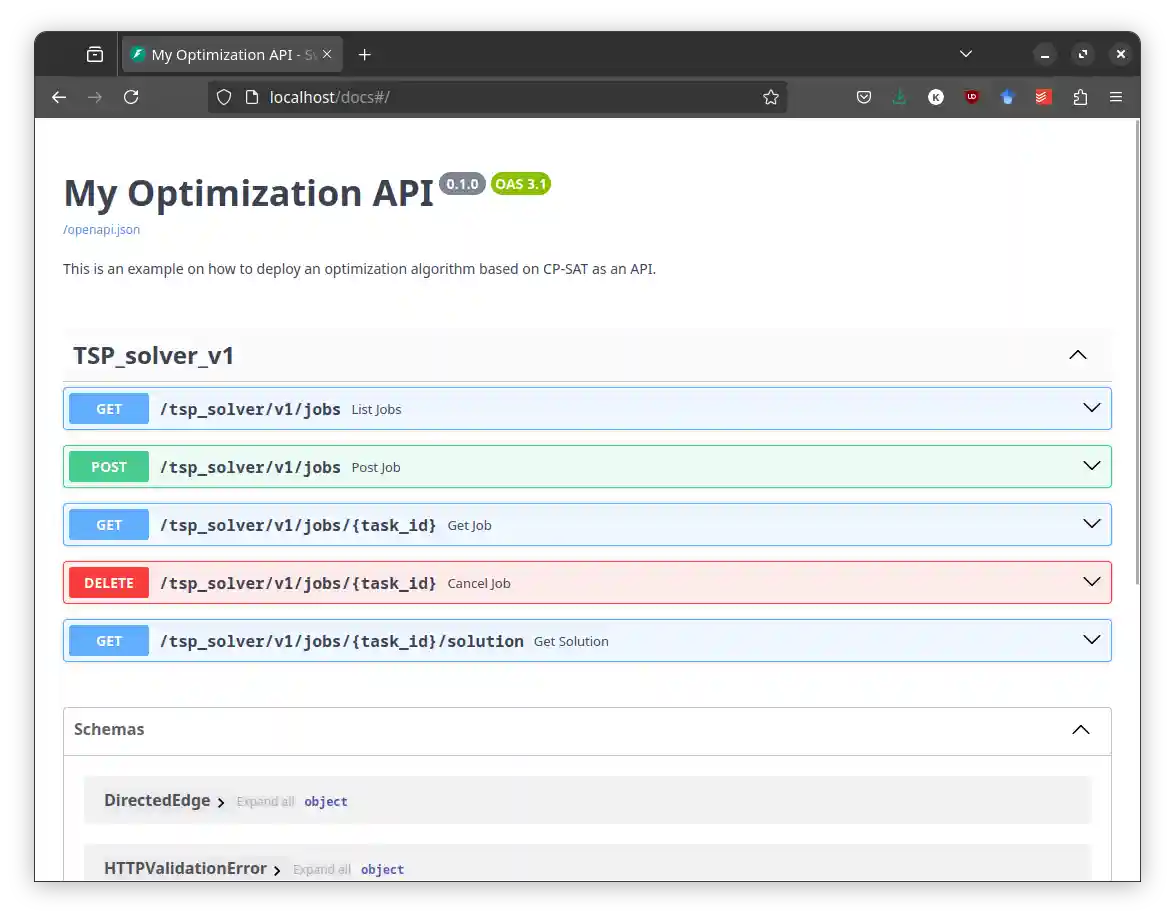
Task: Click Expand all for HTTPValidationError
Action: tap(321, 869)
